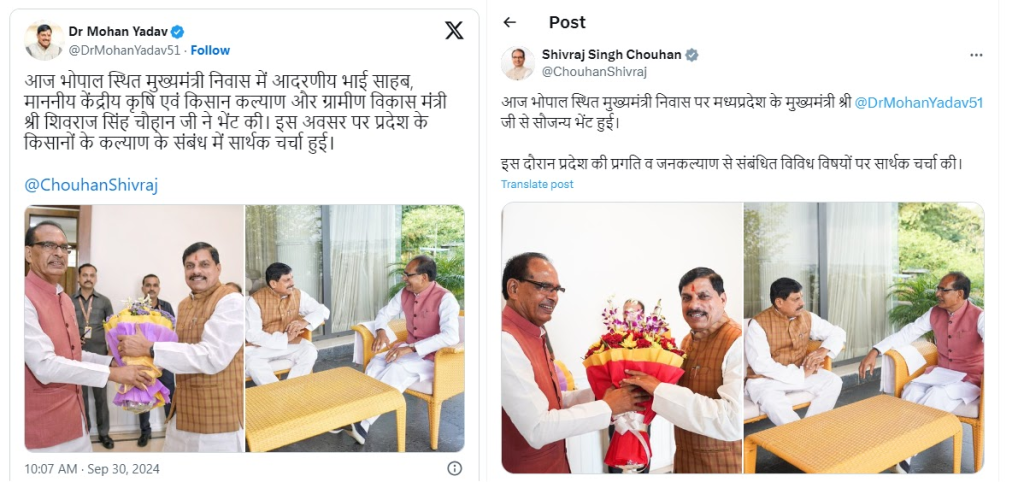
Task: Click Dr Mohan Yadav's verified badge
Action: [178, 31]
